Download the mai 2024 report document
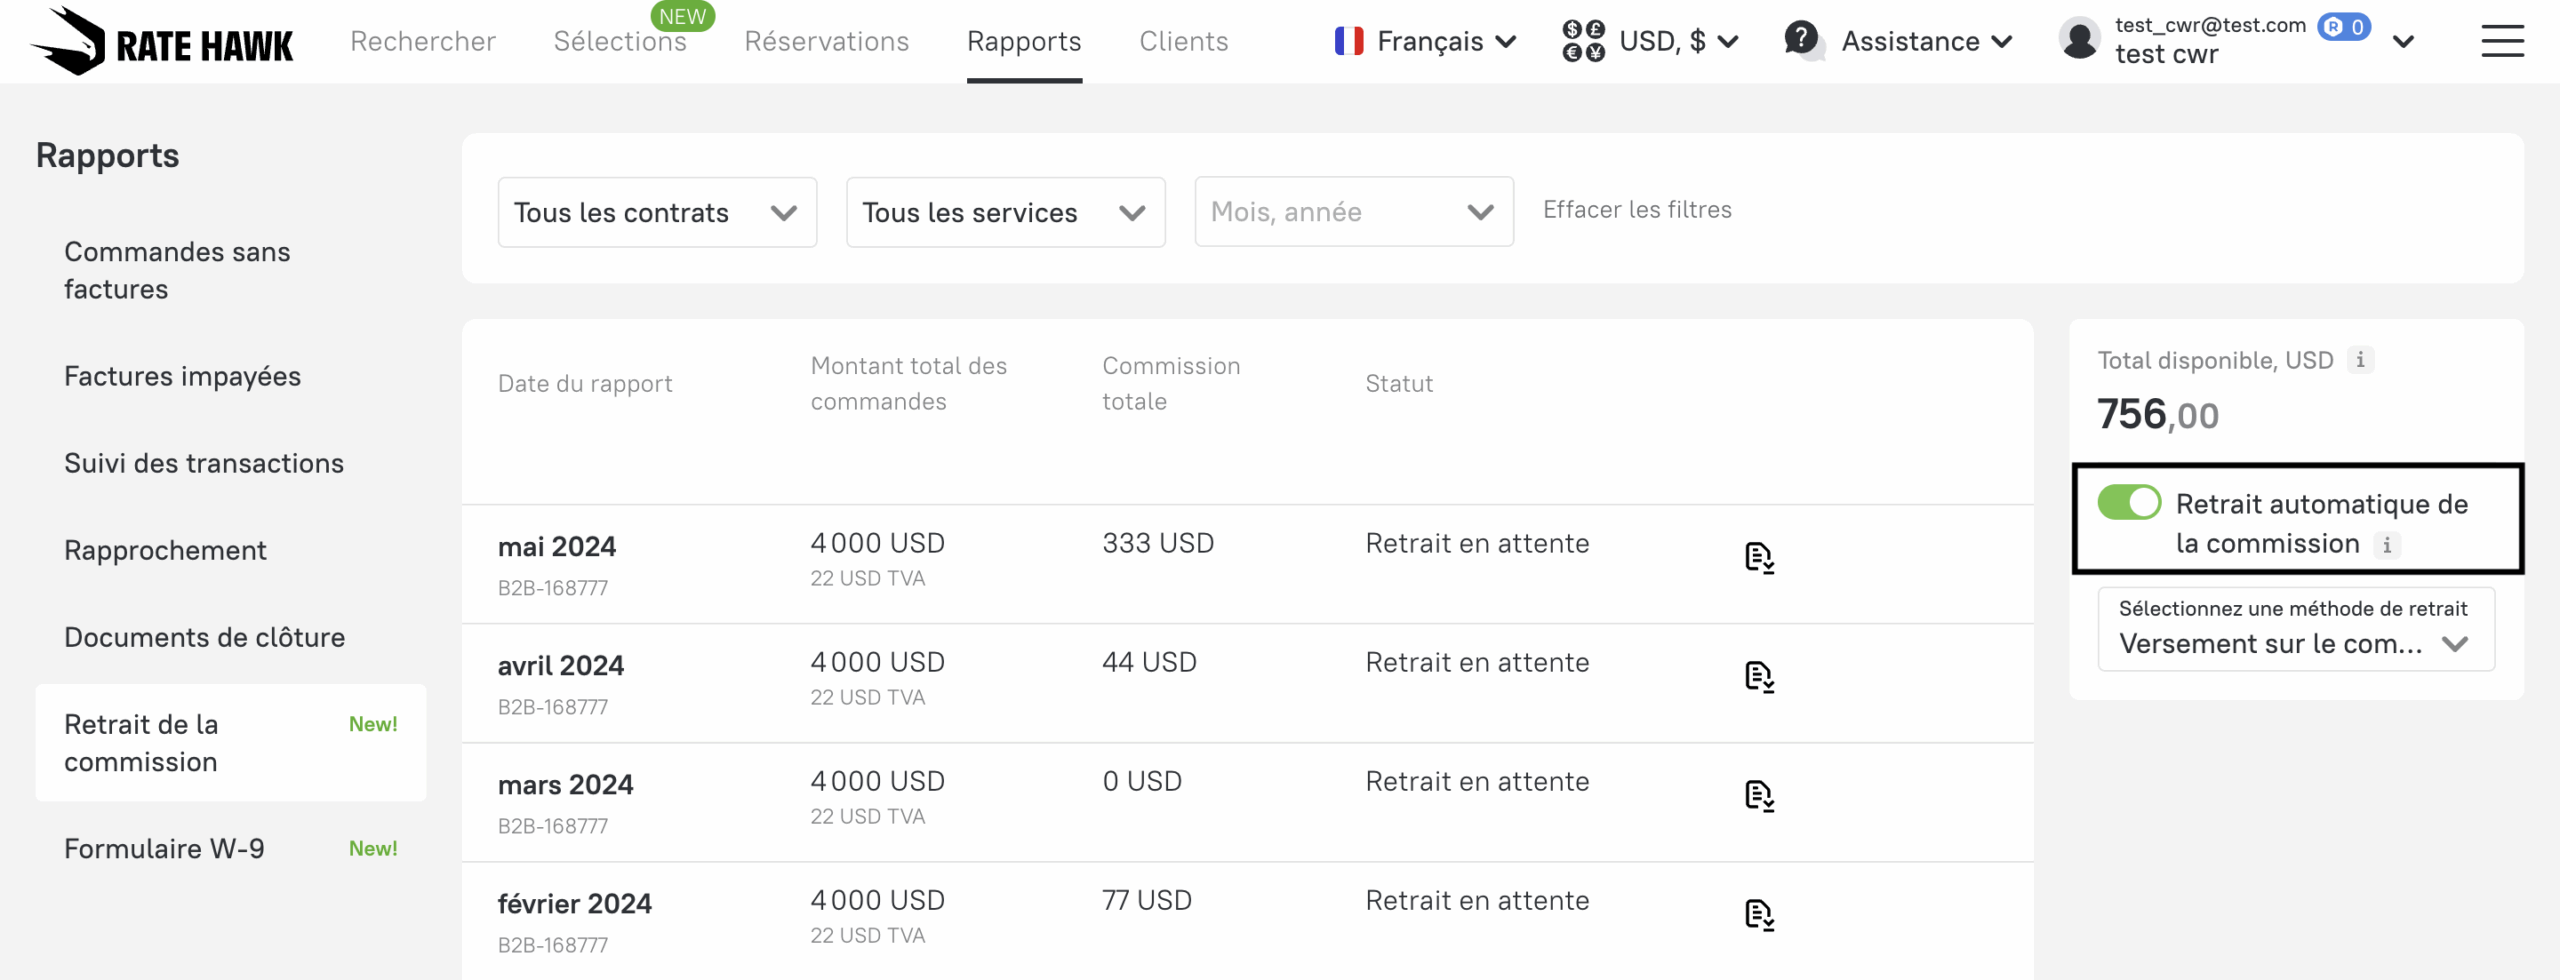 click(x=1759, y=558)
